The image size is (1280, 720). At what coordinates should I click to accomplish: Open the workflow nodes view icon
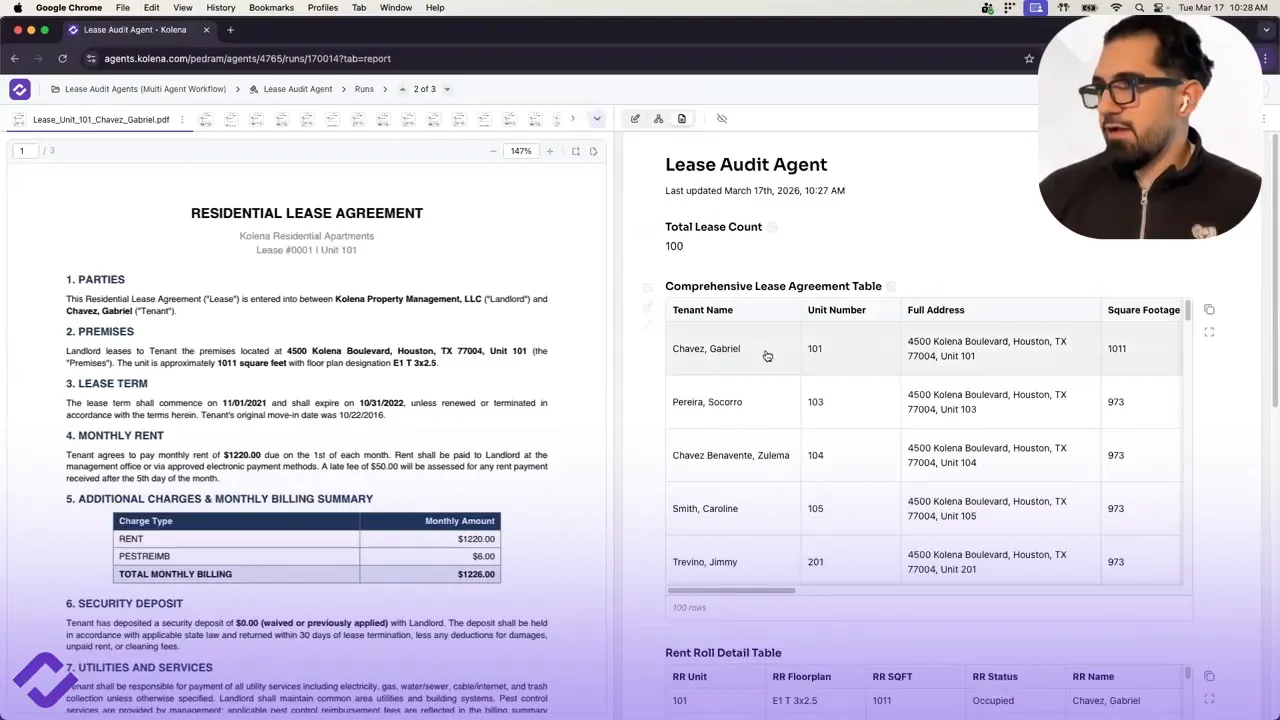click(x=658, y=119)
